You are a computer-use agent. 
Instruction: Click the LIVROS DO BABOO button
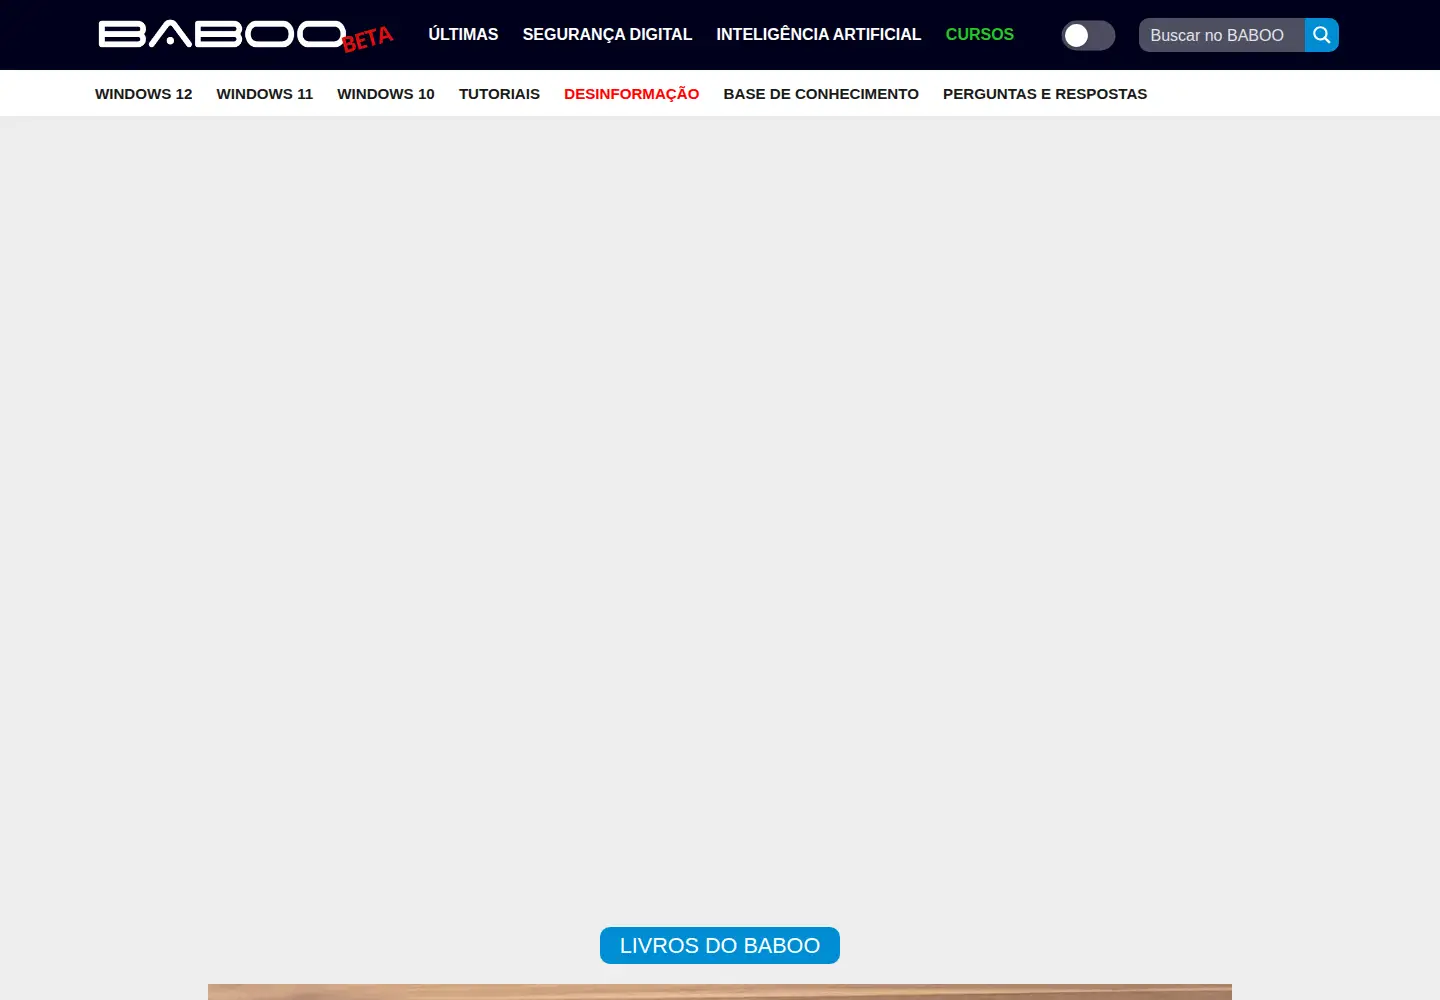point(720,945)
